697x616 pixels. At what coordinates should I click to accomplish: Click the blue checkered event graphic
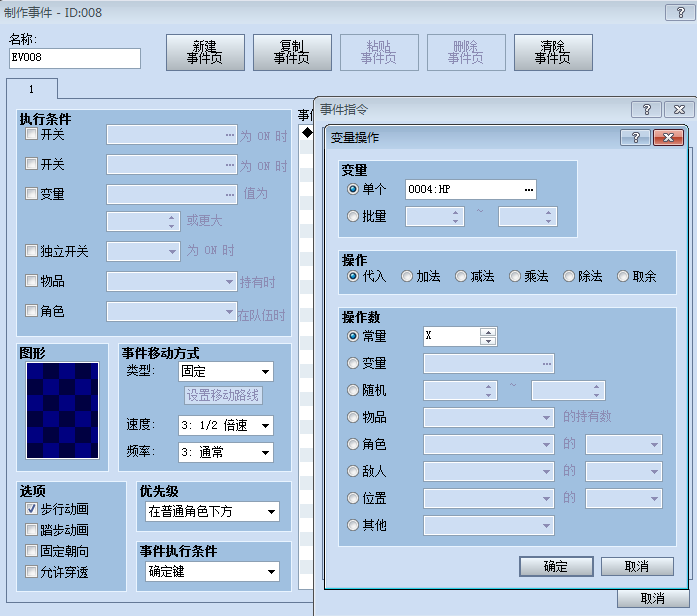(x=62, y=410)
